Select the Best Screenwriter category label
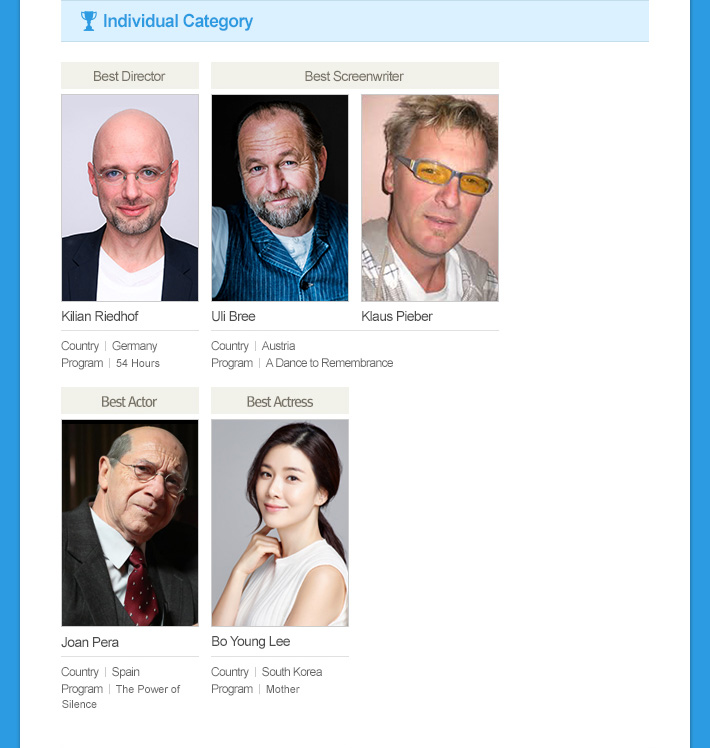 (355, 76)
